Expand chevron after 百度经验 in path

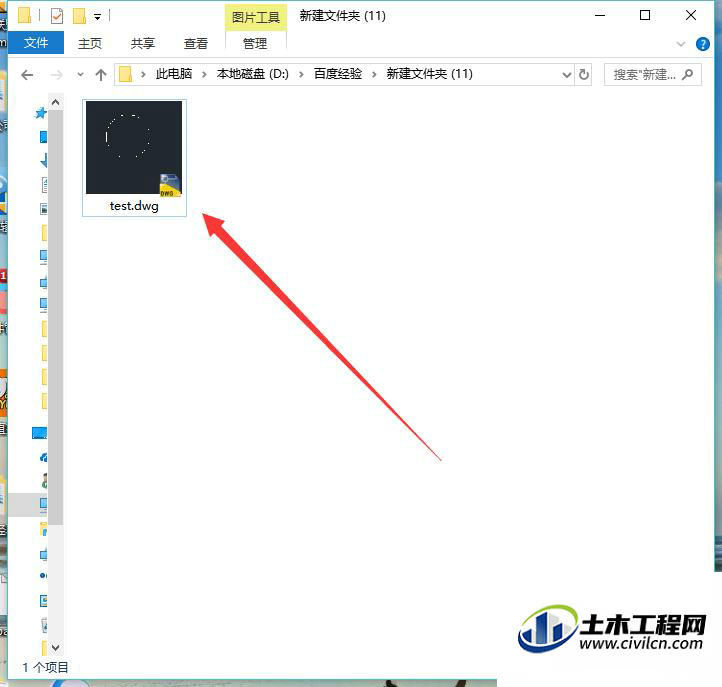(374, 74)
